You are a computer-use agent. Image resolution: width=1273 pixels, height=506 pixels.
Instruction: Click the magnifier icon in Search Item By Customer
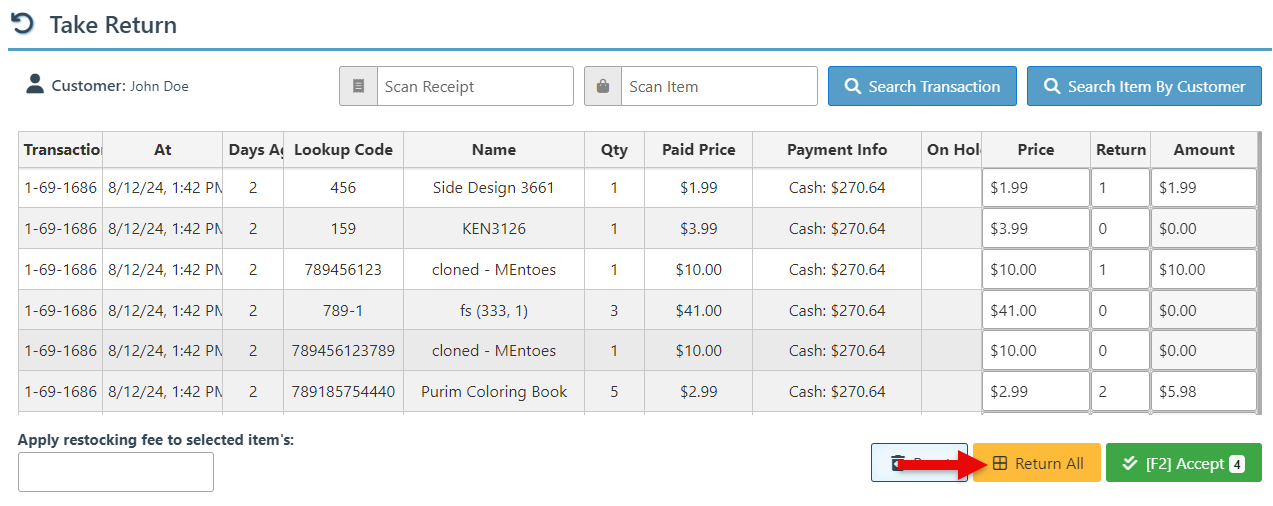pyautogui.click(x=1052, y=87)
